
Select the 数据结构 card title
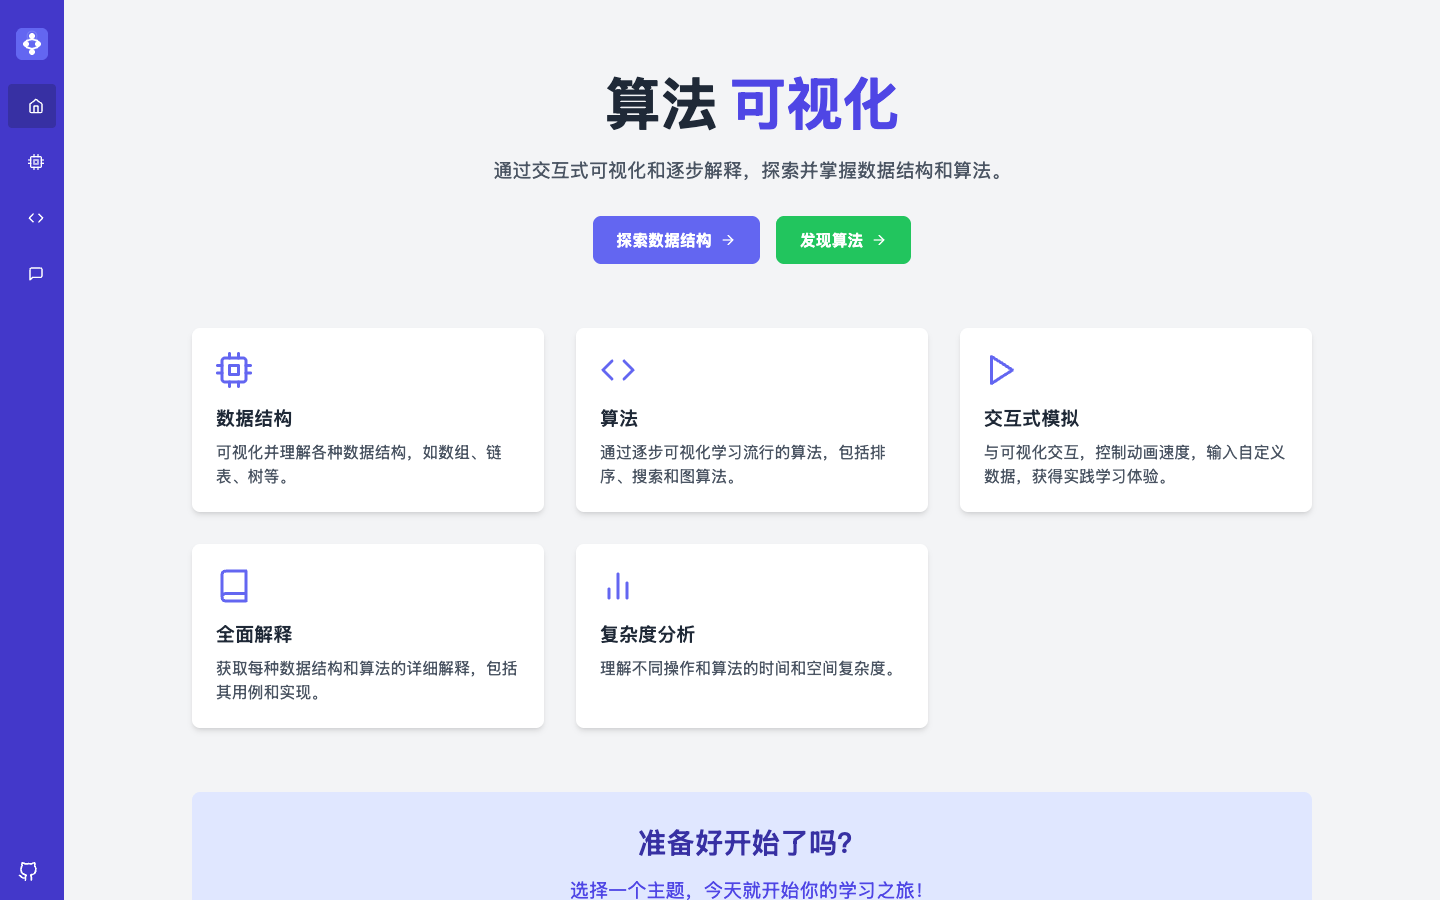point(254,418)
